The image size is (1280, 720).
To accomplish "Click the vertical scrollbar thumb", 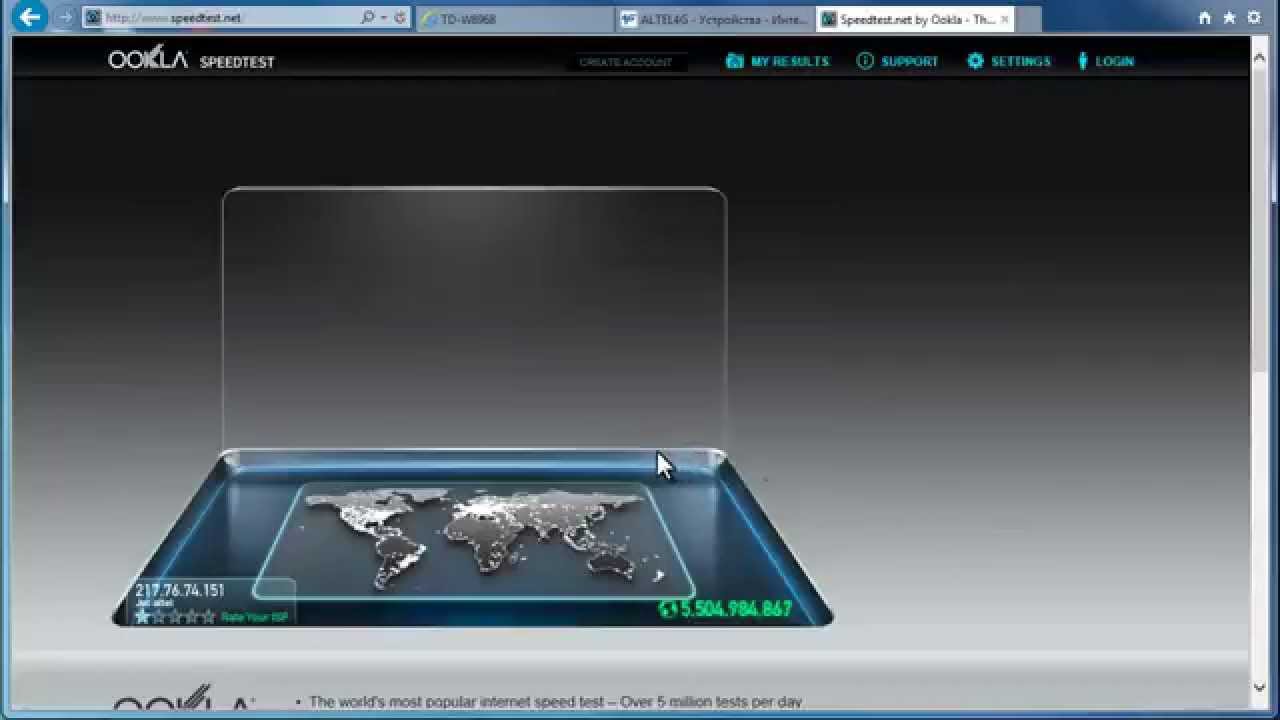I will point(1260,220).
